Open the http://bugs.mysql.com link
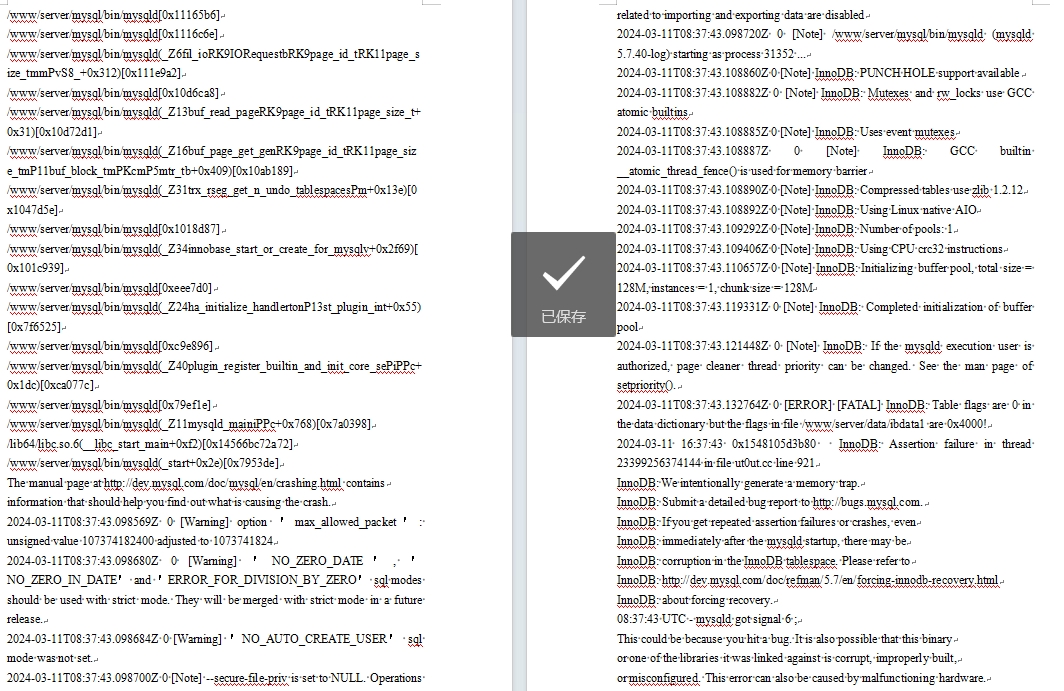1064x691 pixels. tap(867, 502)
